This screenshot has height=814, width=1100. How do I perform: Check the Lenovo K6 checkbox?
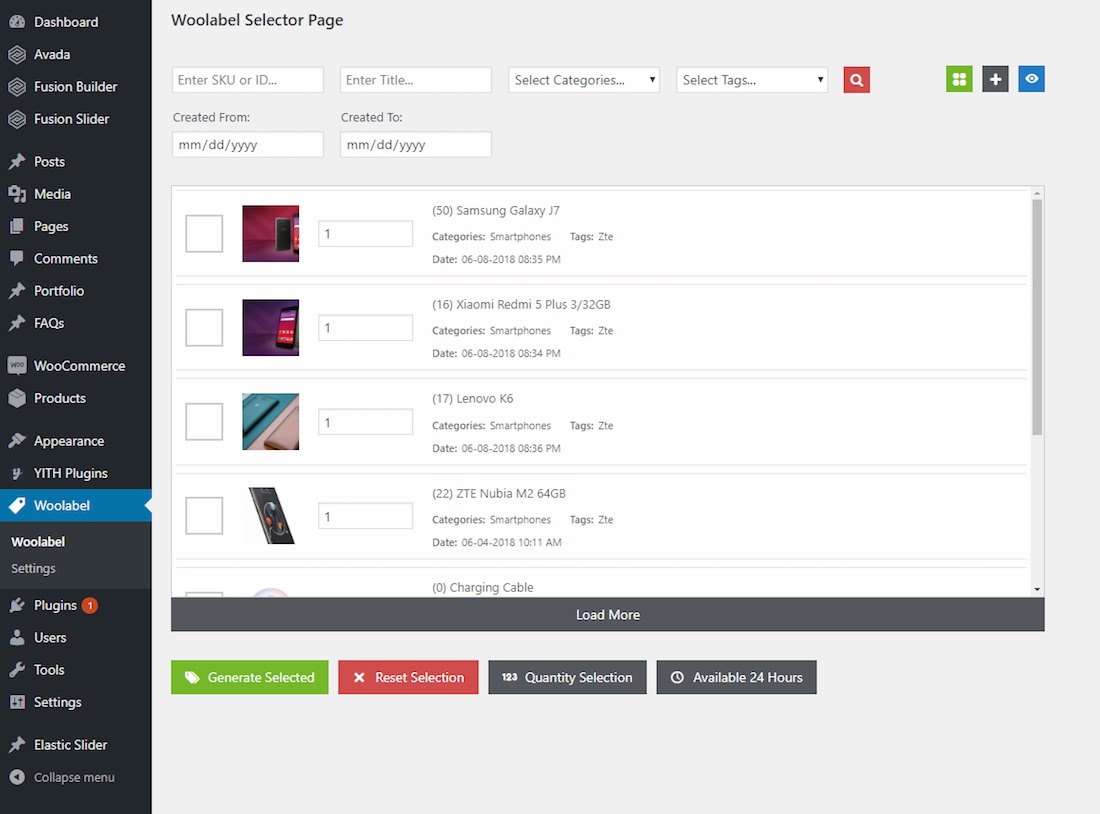click(204, 422)
